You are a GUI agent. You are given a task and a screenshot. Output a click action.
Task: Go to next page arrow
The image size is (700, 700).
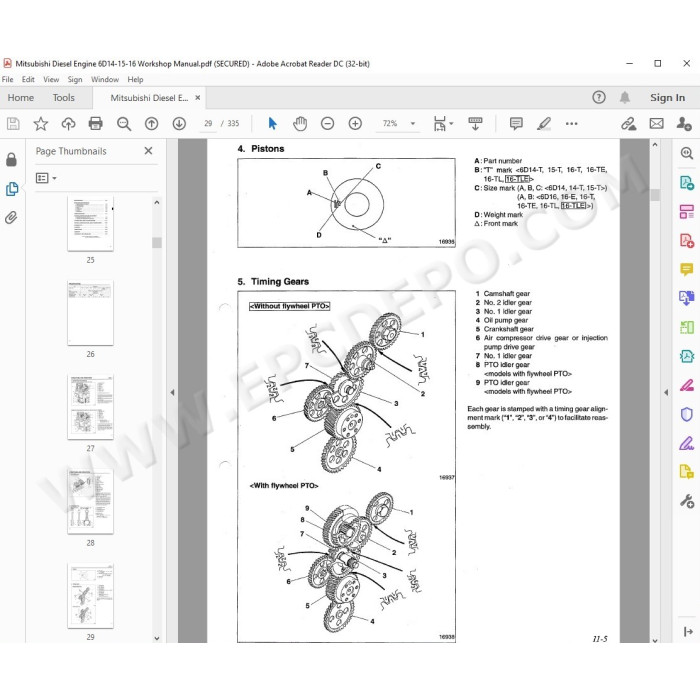pos(179,124)
